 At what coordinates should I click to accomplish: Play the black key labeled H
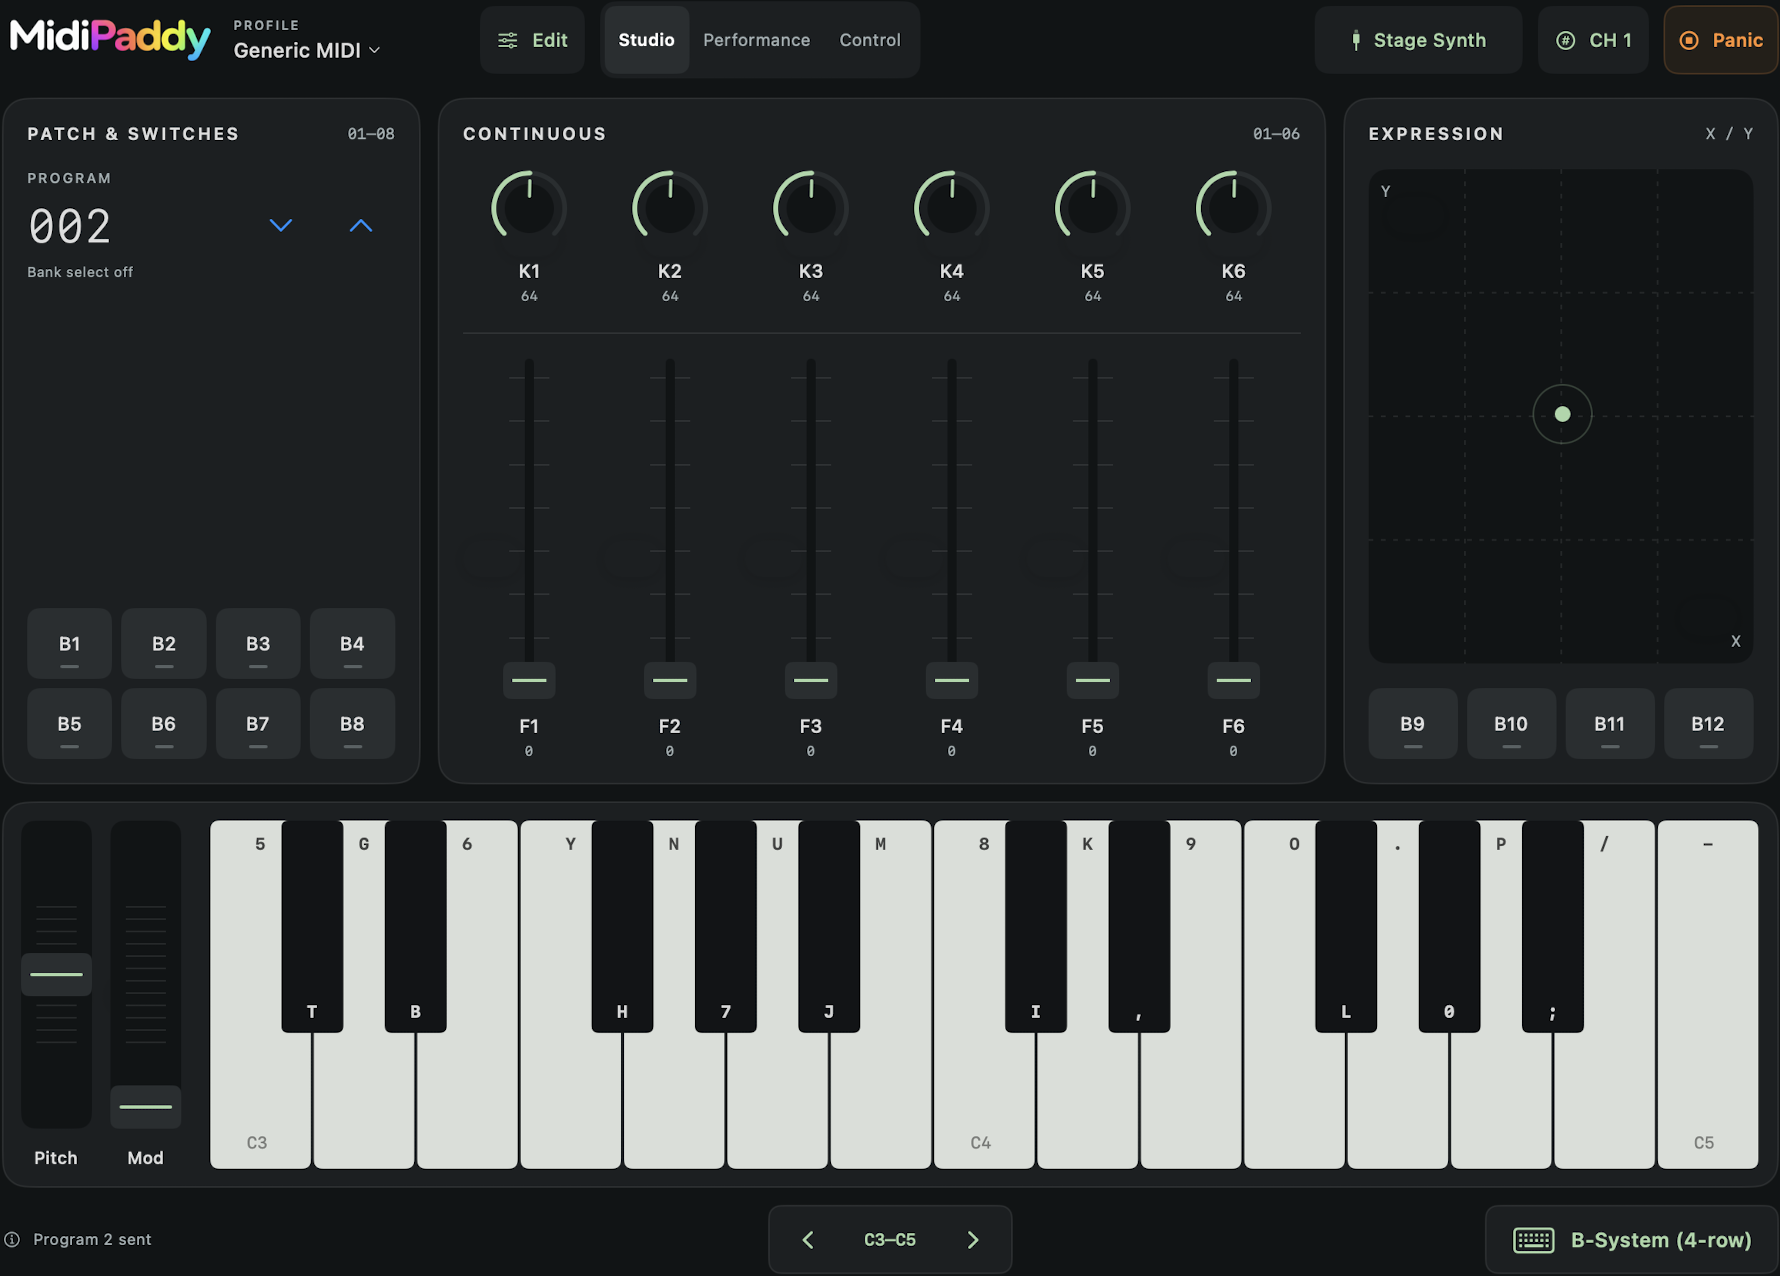622,926
